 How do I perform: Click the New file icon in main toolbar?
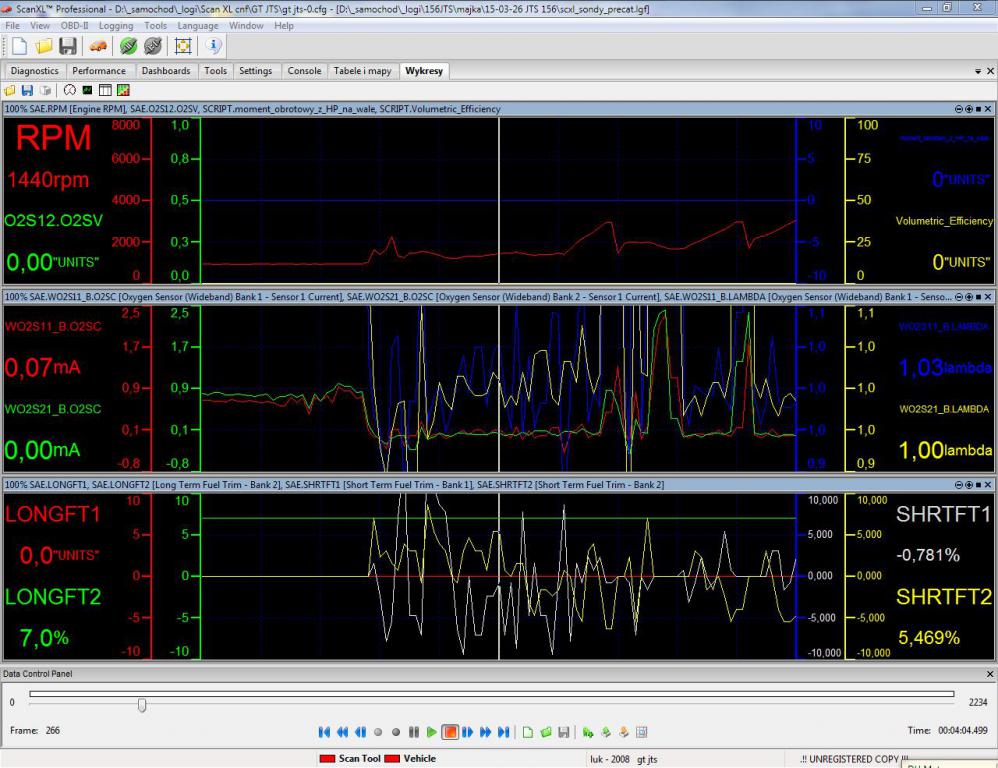point(19,46)
